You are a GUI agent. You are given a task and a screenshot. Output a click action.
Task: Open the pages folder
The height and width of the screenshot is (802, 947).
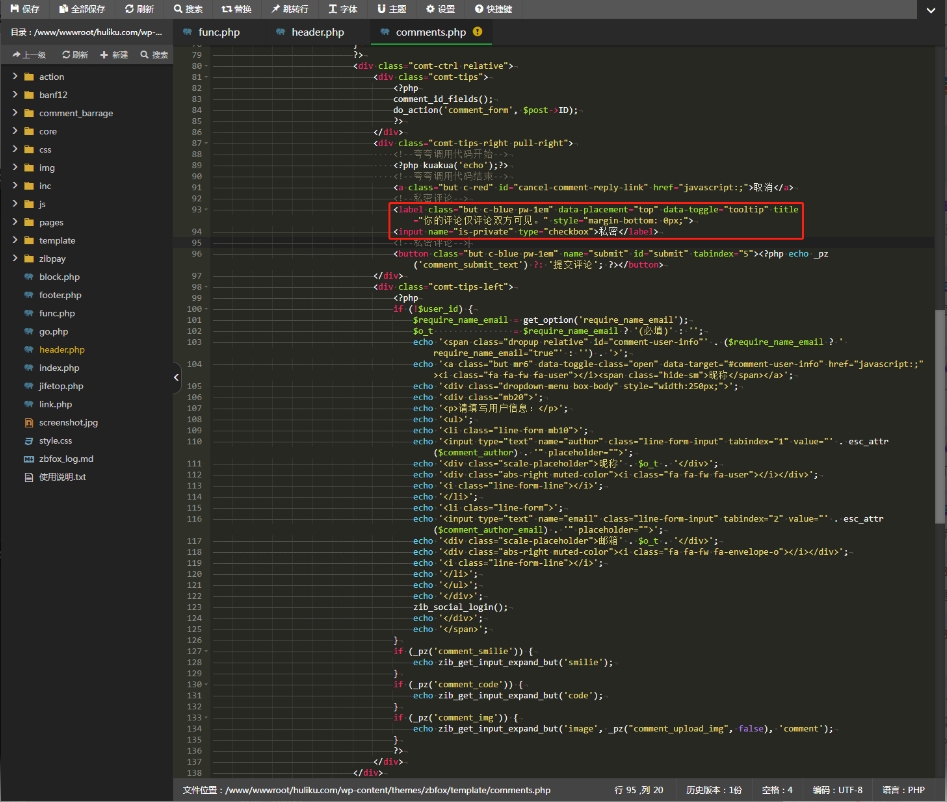click(51, 222)
